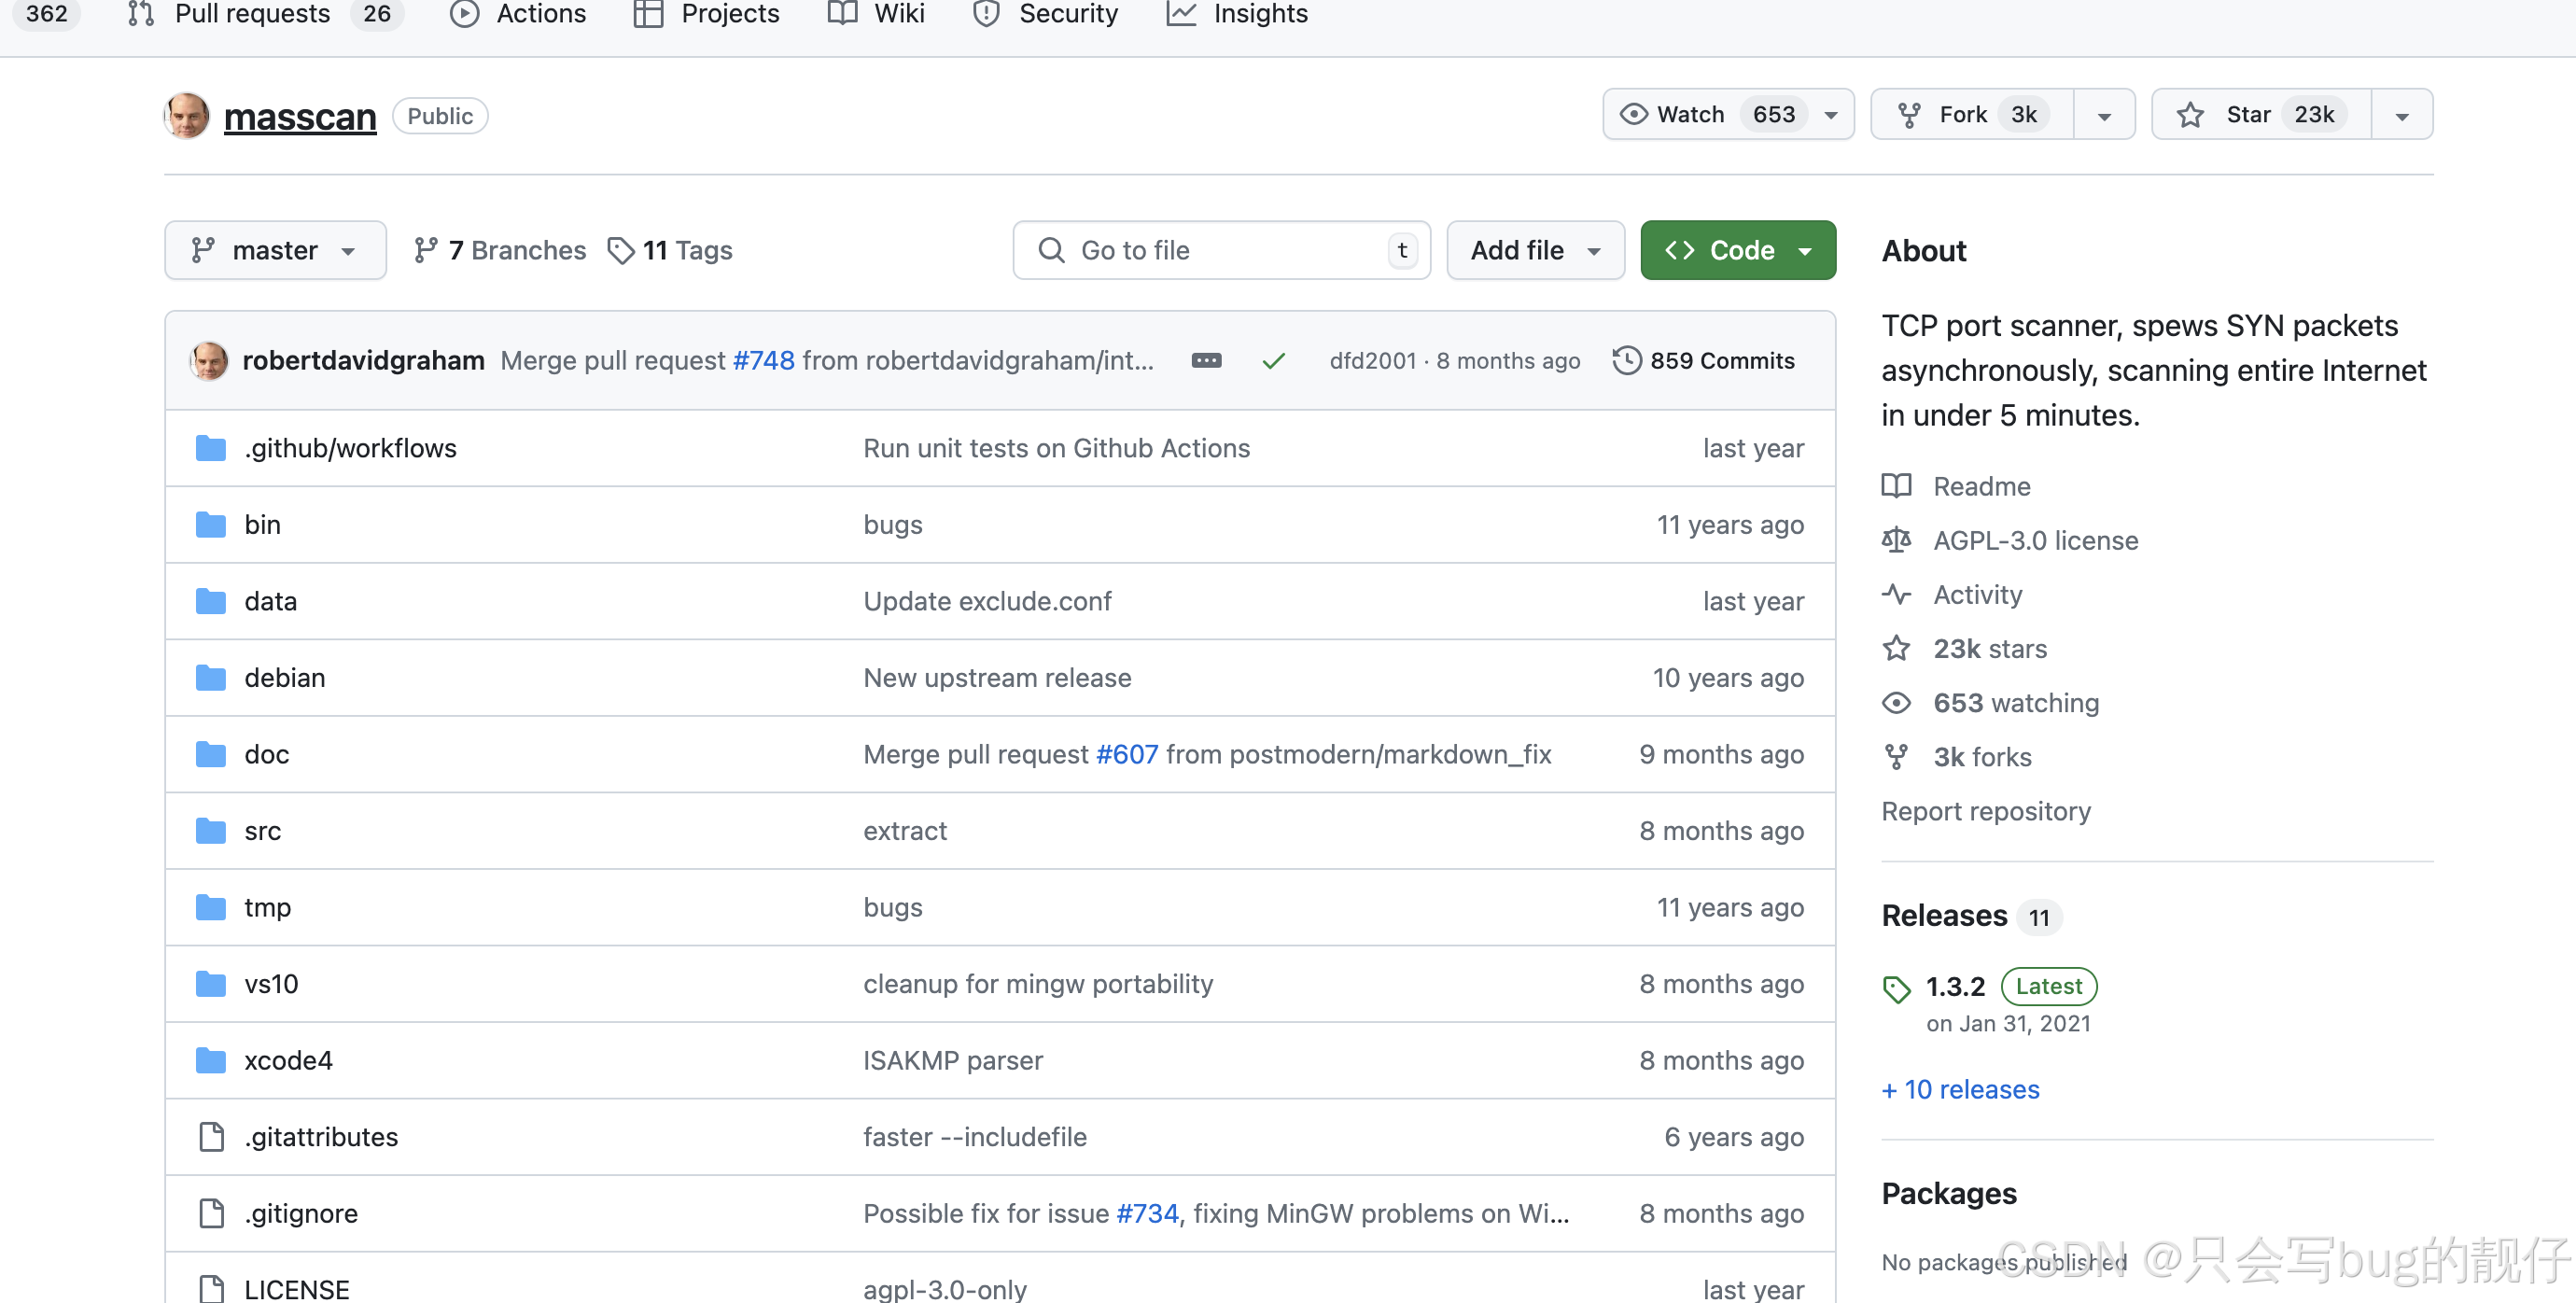This screenshot has height=1303, width=2576.
Task: Click the src row 'extract' commit message
Action: pos(904,830)
